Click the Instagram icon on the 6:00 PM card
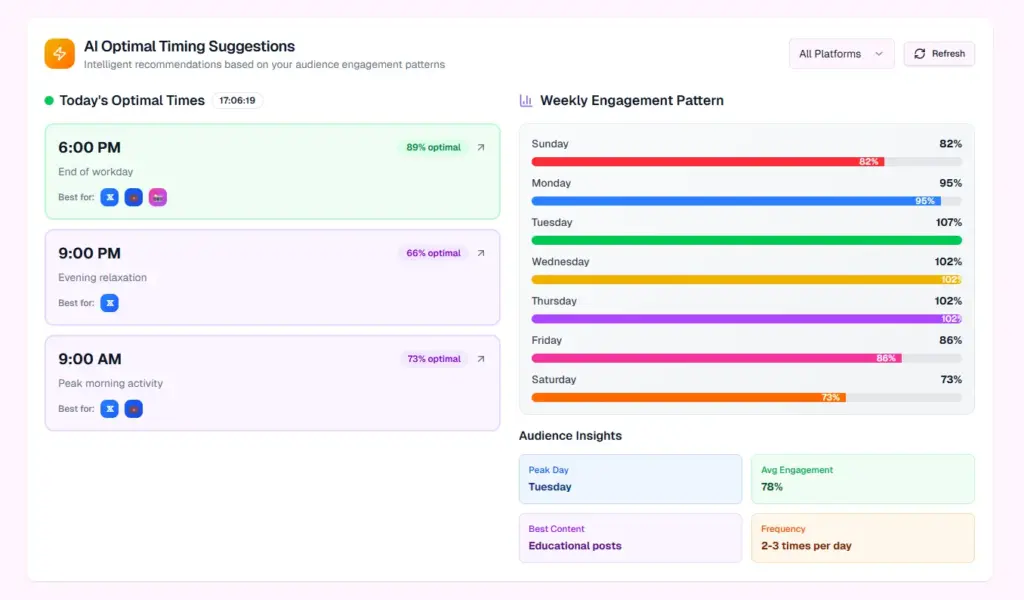 (x=157, y=197)
